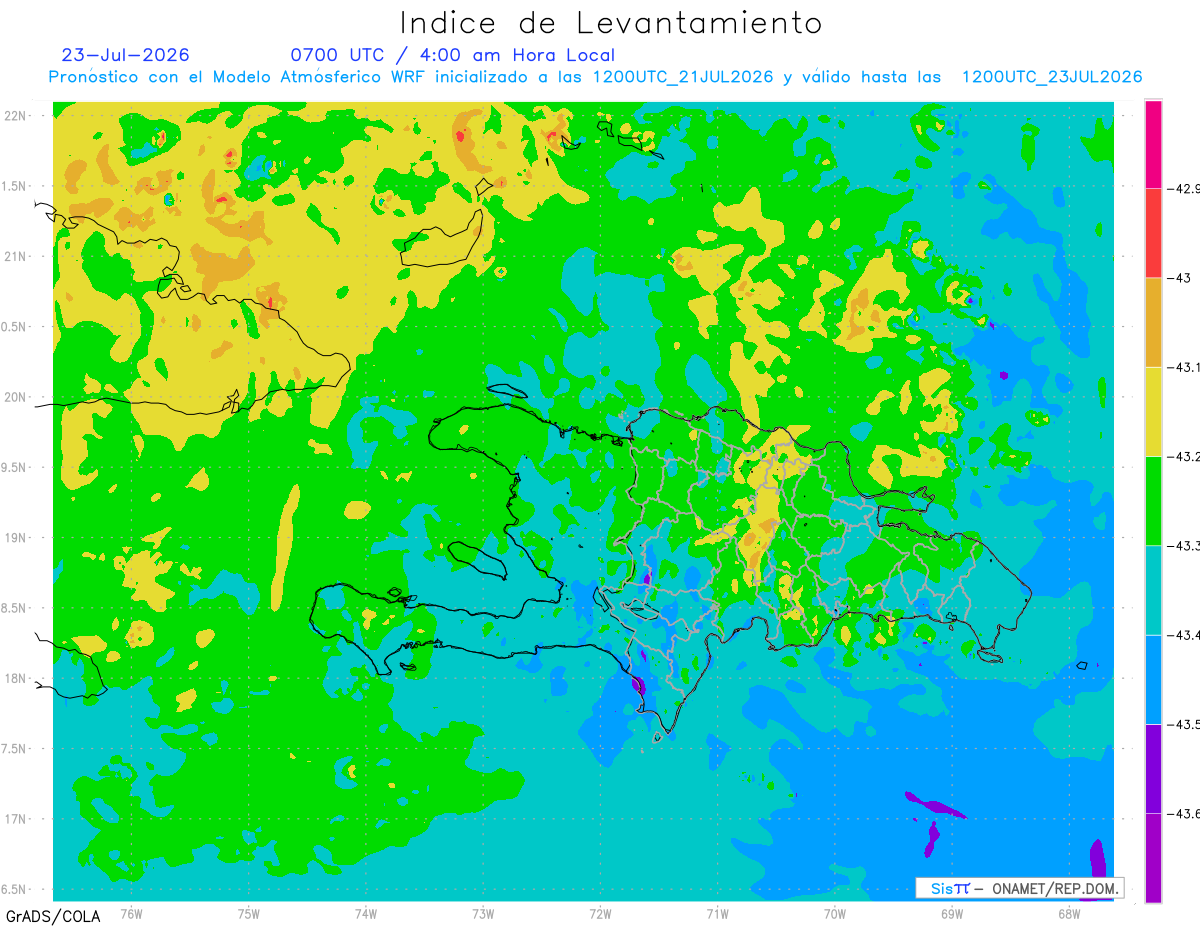The image size is (1200, 927).
Task: Click the legend value "-43.4"
Action: pyautogui.click(x=1185, y=635)
